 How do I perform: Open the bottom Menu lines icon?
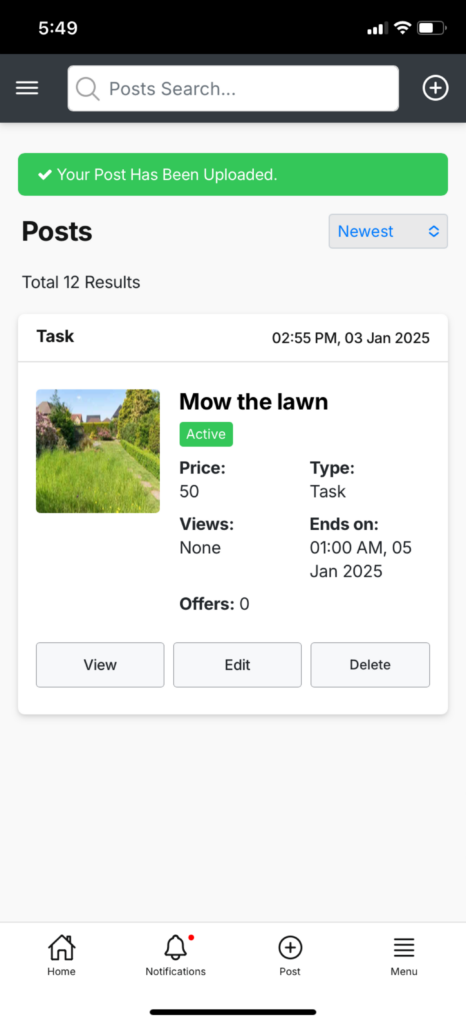pyautogui.click(x=404, y=948)
